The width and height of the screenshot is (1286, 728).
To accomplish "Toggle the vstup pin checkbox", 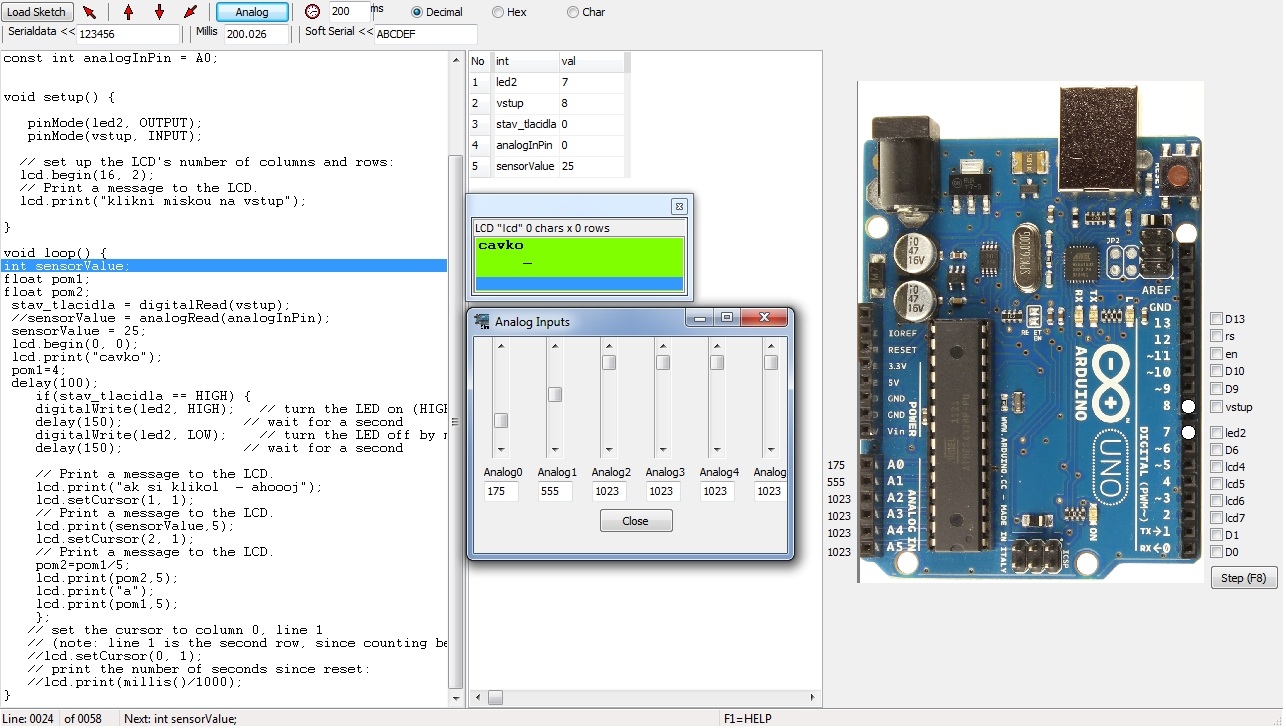I will (x=1216, y=407).
